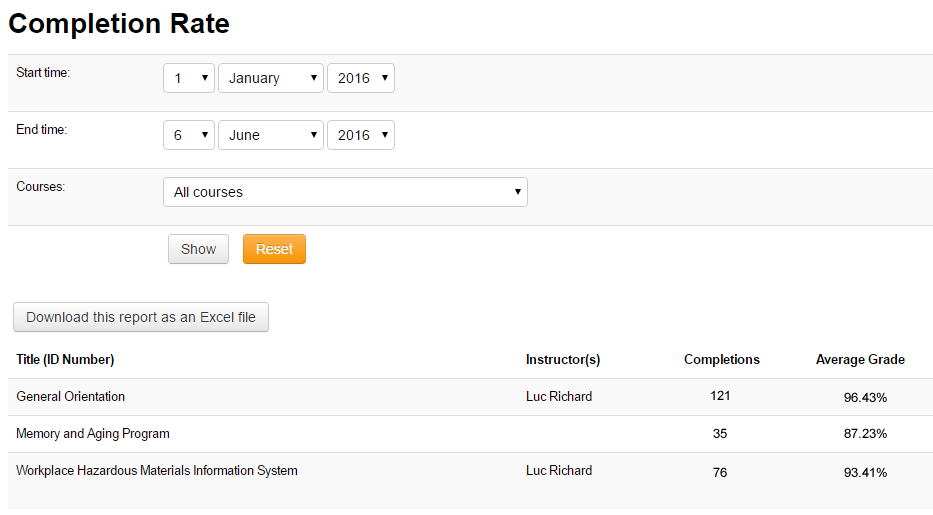Click the Completions column header

(x=721, y=360)
